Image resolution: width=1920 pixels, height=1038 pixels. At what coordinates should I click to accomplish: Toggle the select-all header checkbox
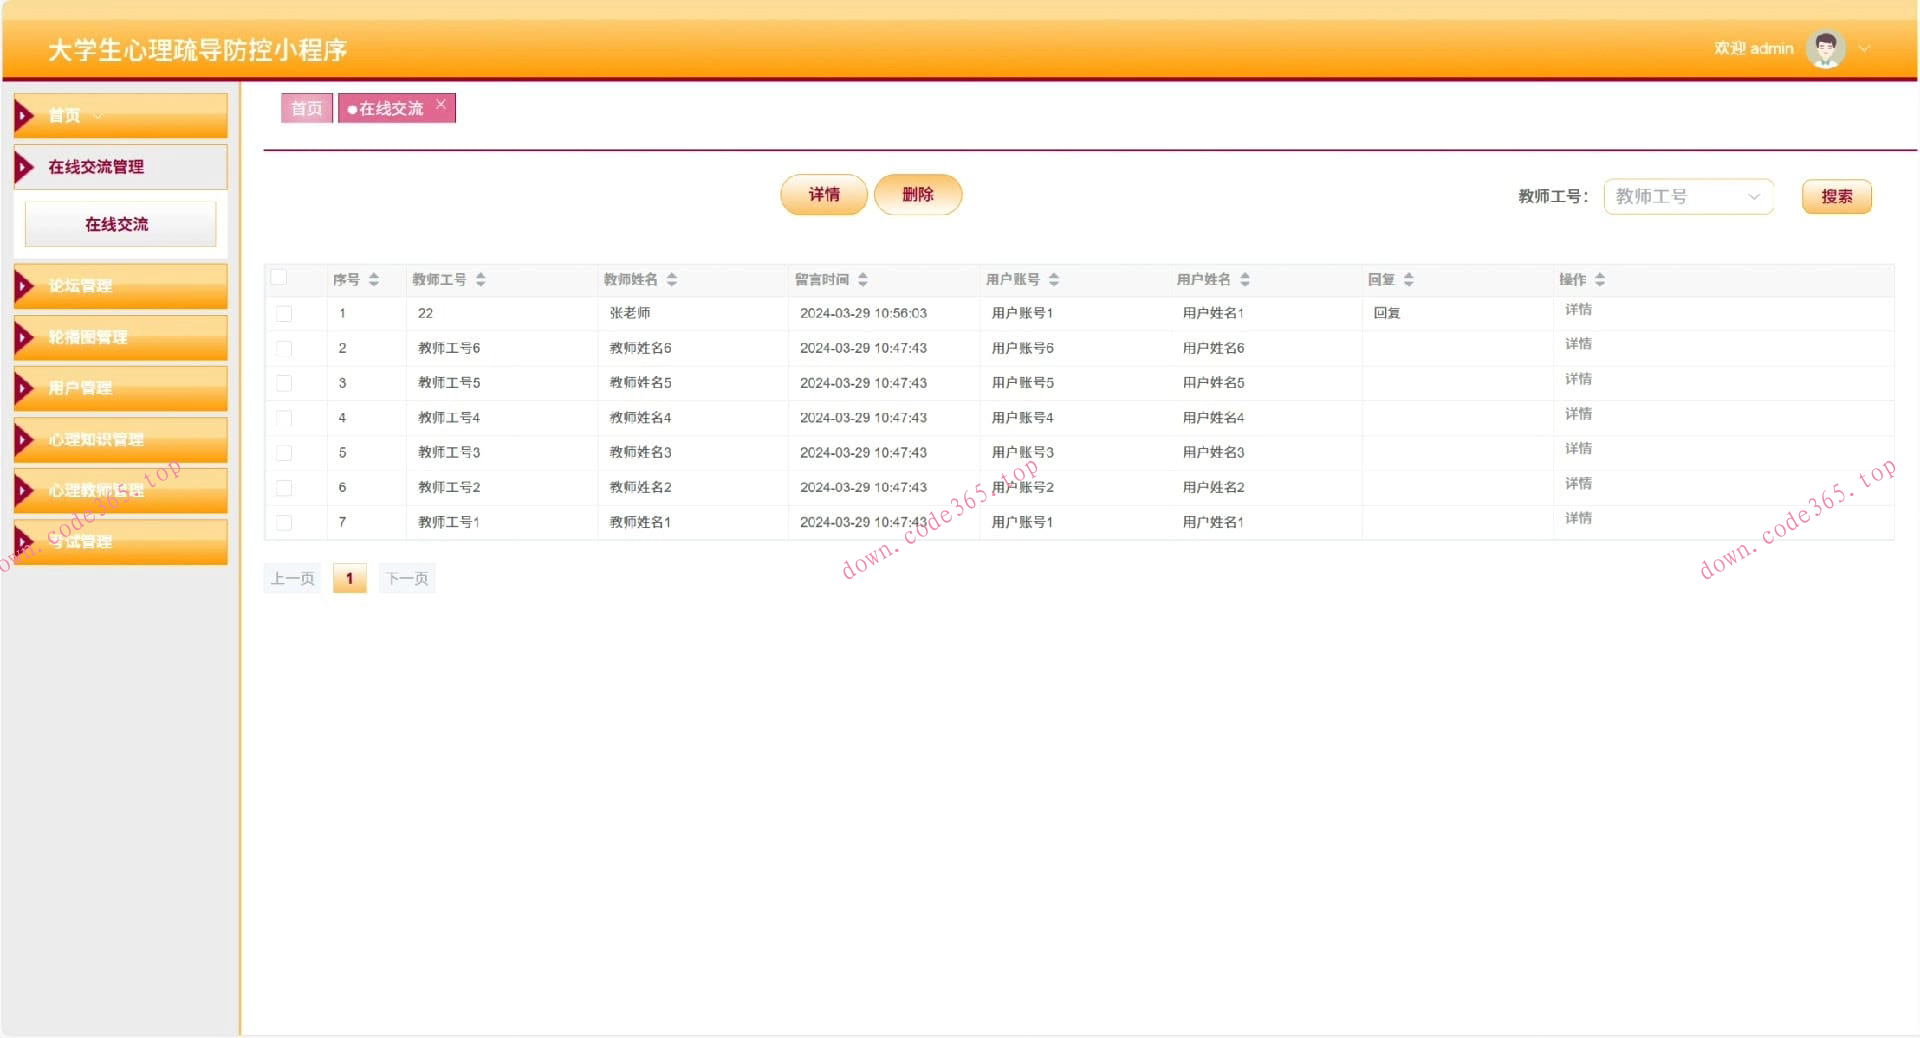coord(279,278)
